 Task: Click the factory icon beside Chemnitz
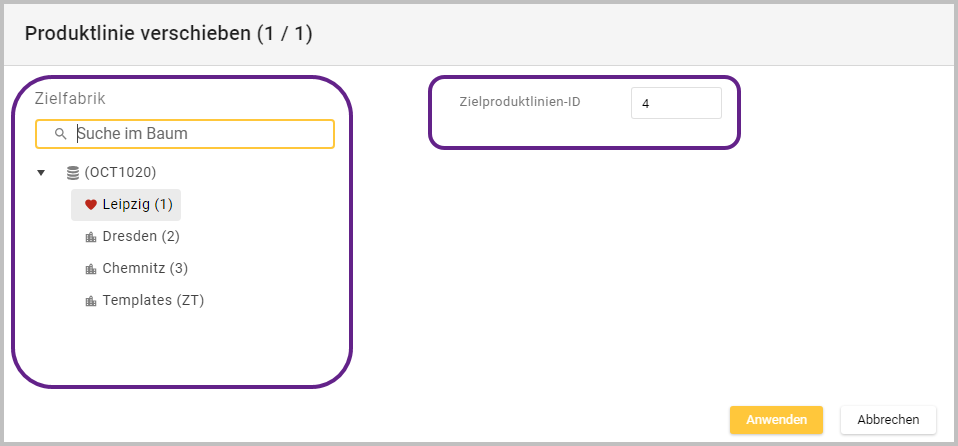tap(91, 269)
